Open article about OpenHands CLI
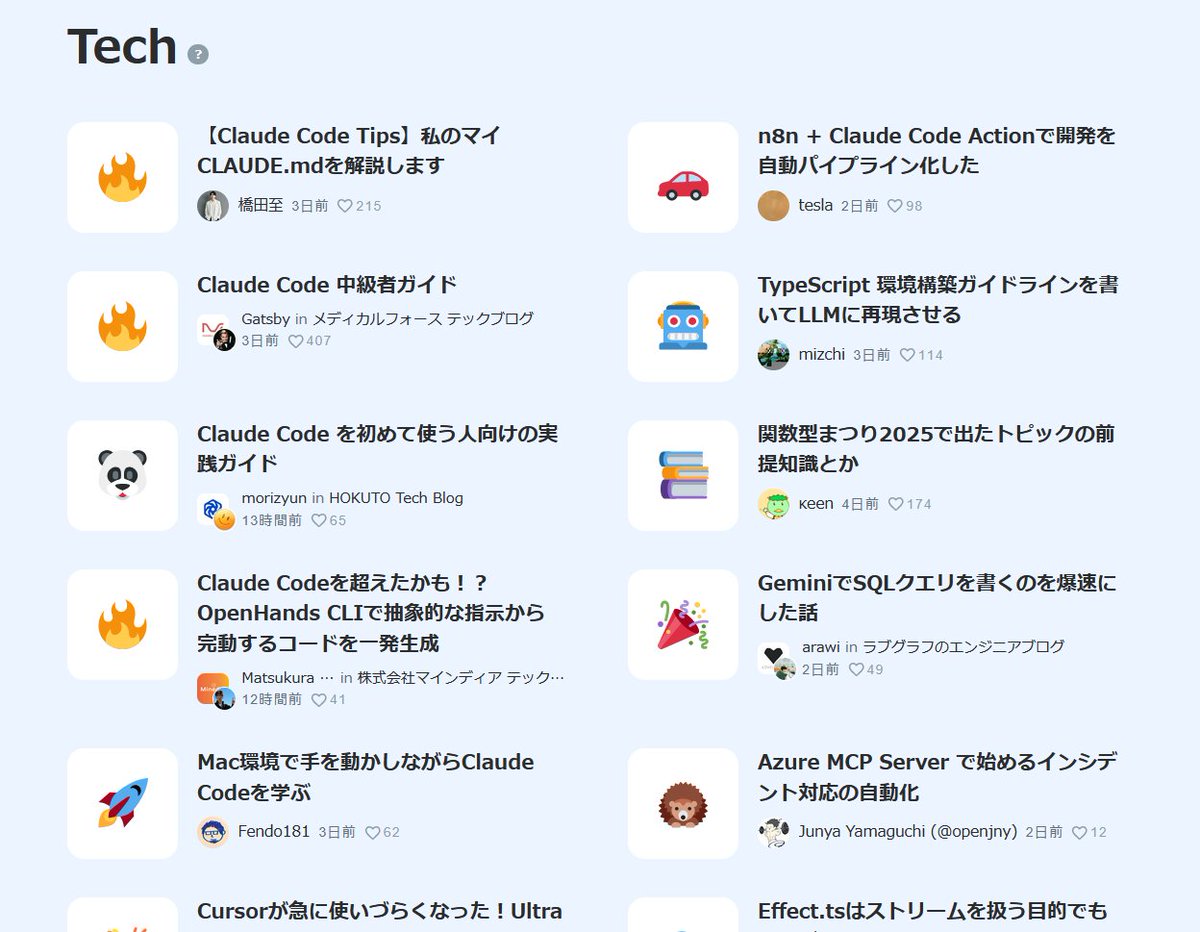 click(x=371, y=612)
